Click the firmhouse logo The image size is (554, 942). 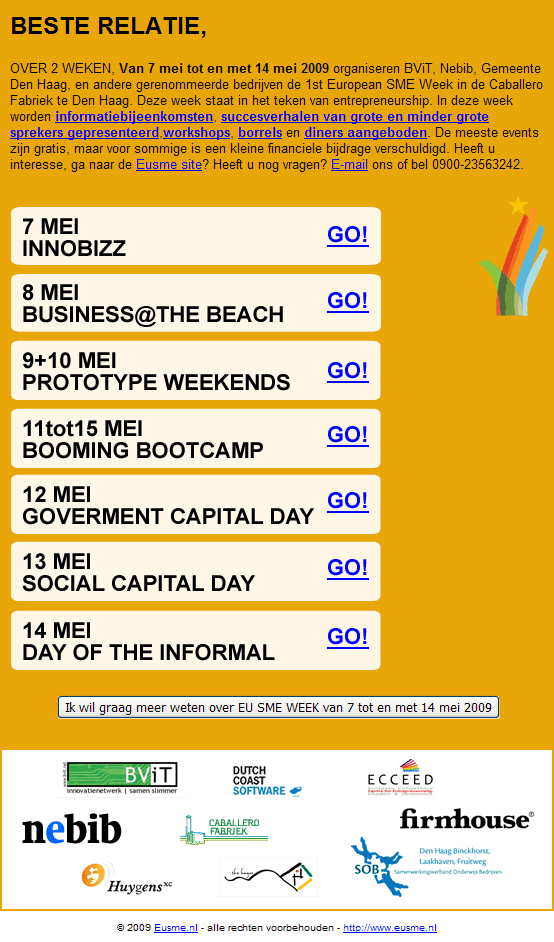(466, 819)
